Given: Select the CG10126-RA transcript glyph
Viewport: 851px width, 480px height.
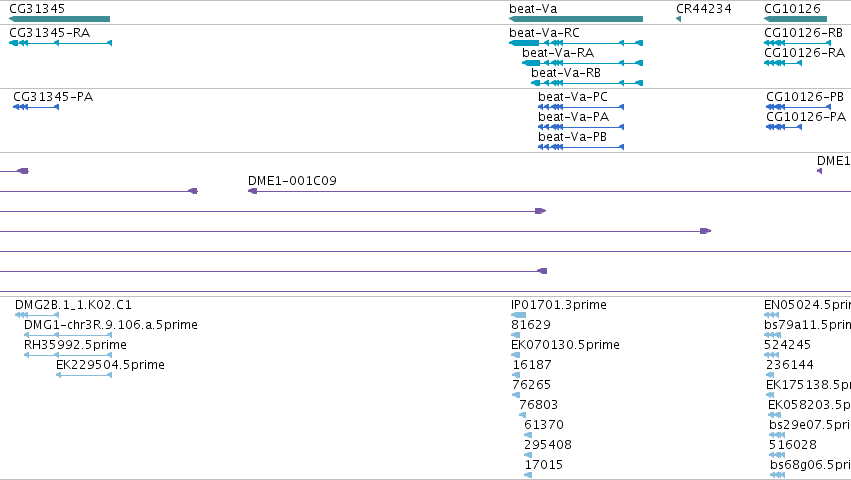Looking at the screenshot, I should [x=783, y=63].
